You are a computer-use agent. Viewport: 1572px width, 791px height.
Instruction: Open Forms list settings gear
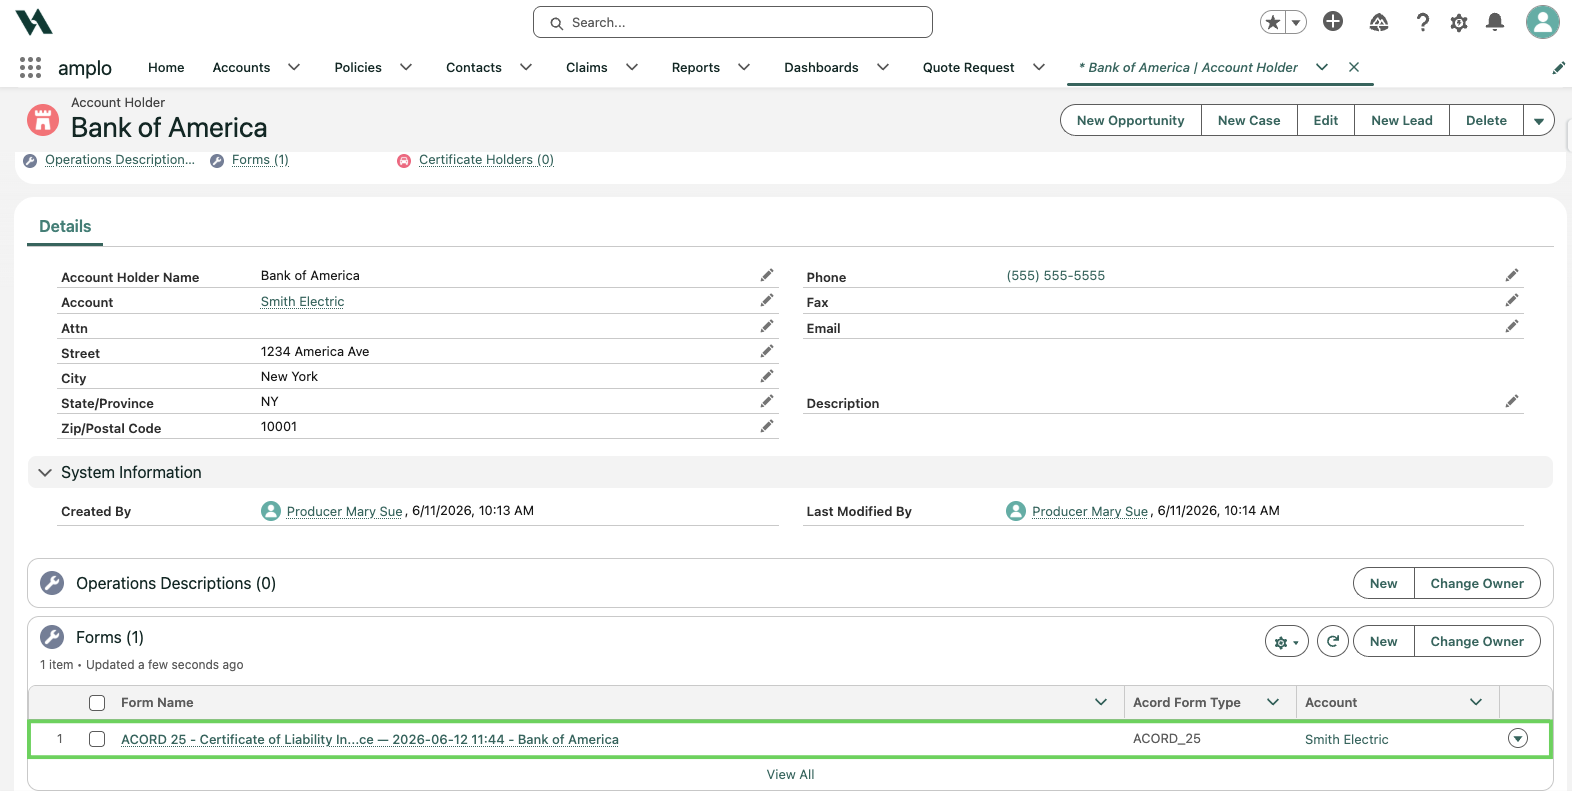(1287, 641)
